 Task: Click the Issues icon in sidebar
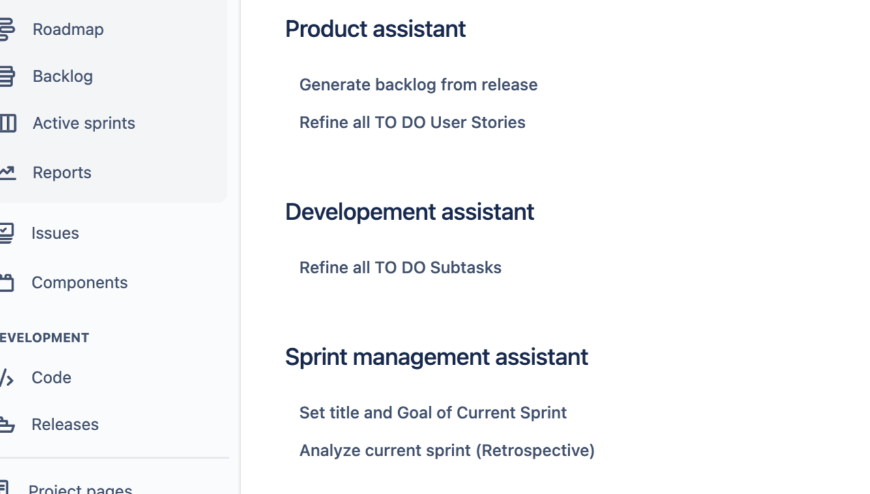(x=7, y=233)
